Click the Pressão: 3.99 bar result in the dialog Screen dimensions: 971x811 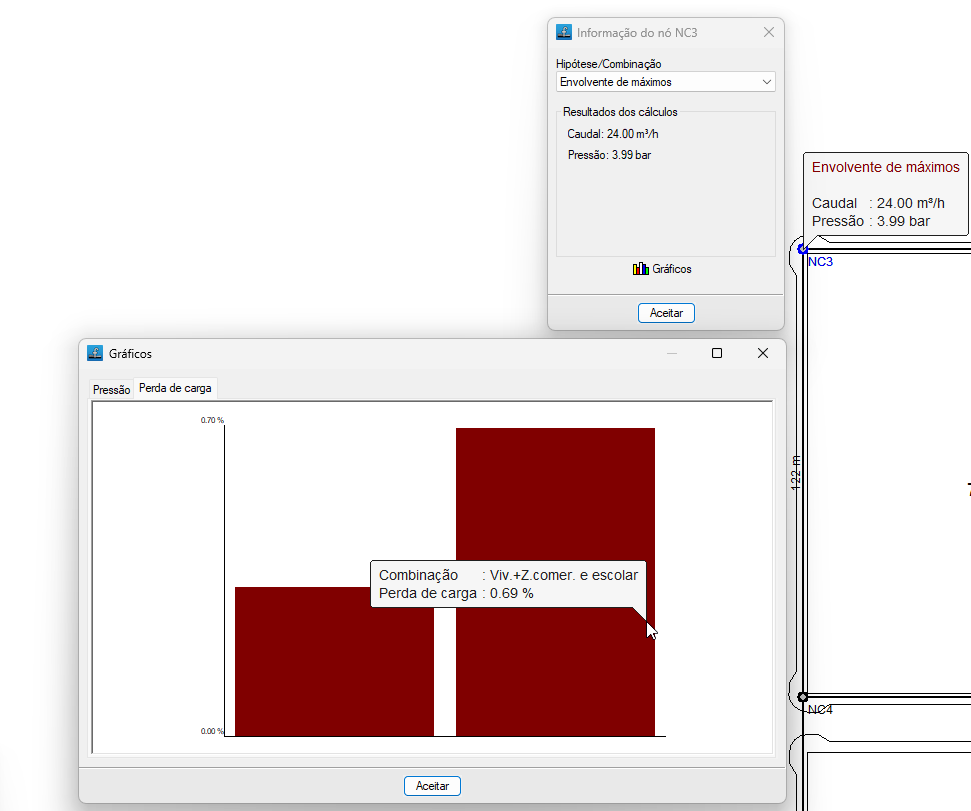click(x=609, y=155)
